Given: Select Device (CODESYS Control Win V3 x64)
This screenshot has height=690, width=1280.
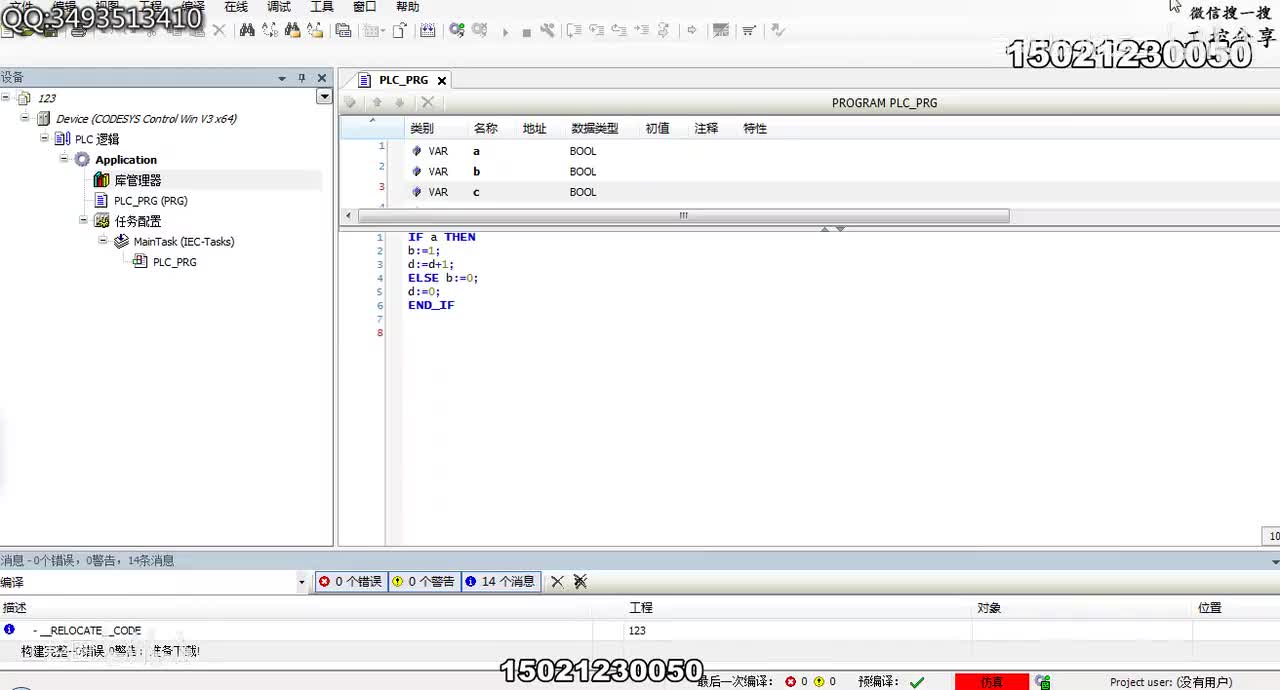Looking at the screenshot, I should 146,118.
